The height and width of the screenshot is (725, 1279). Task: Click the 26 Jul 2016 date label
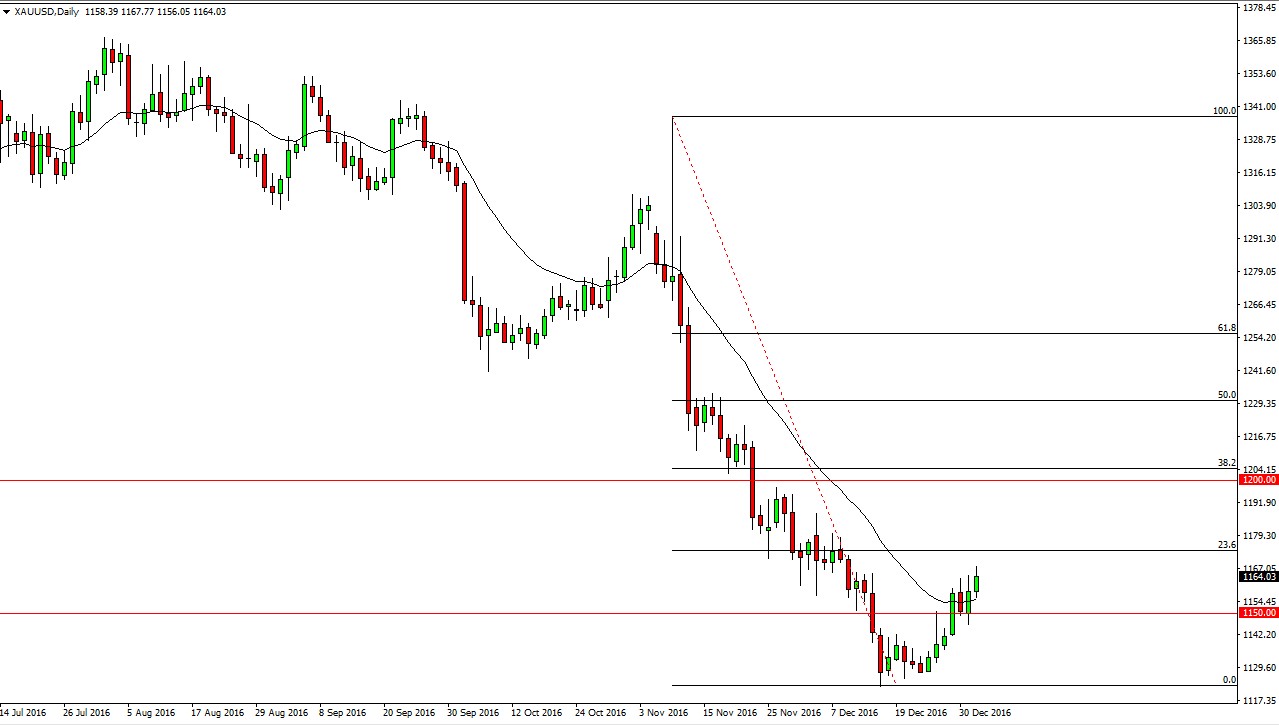coord(86,713)
